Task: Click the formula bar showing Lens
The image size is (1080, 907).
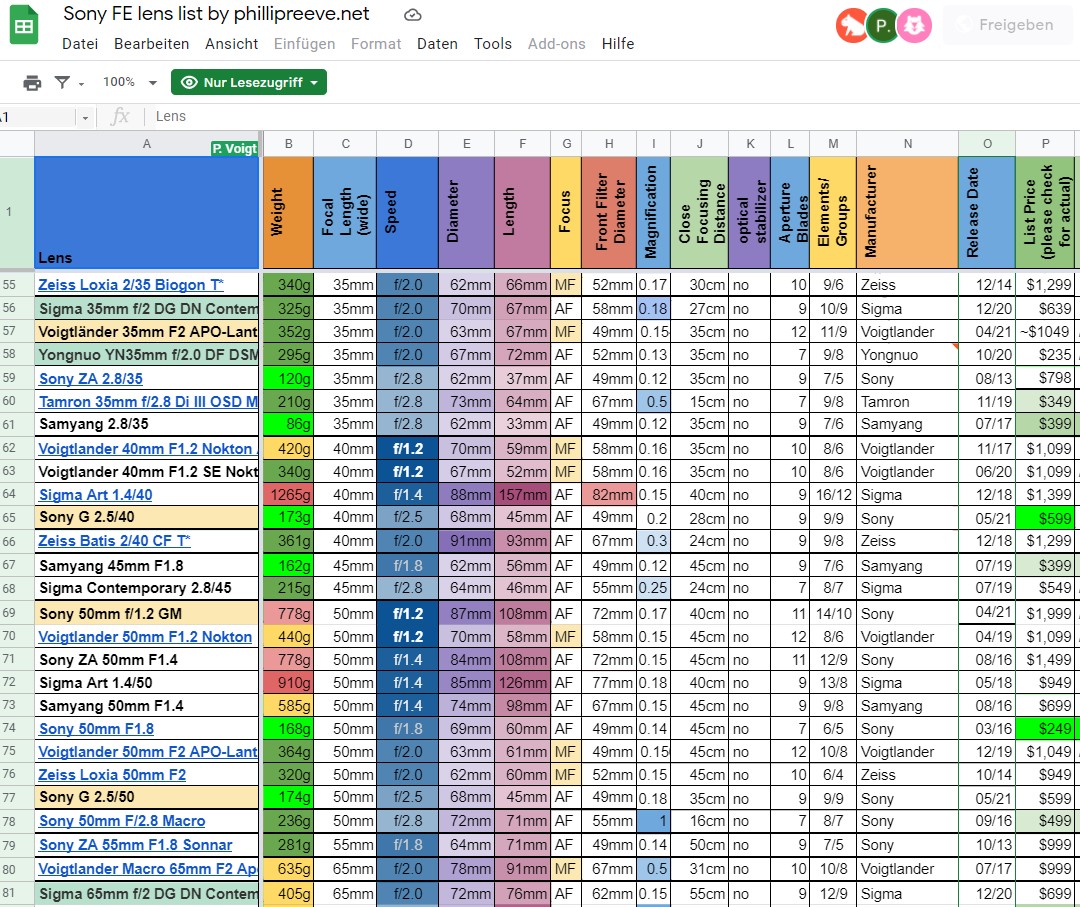Action: tap(613, 116)
